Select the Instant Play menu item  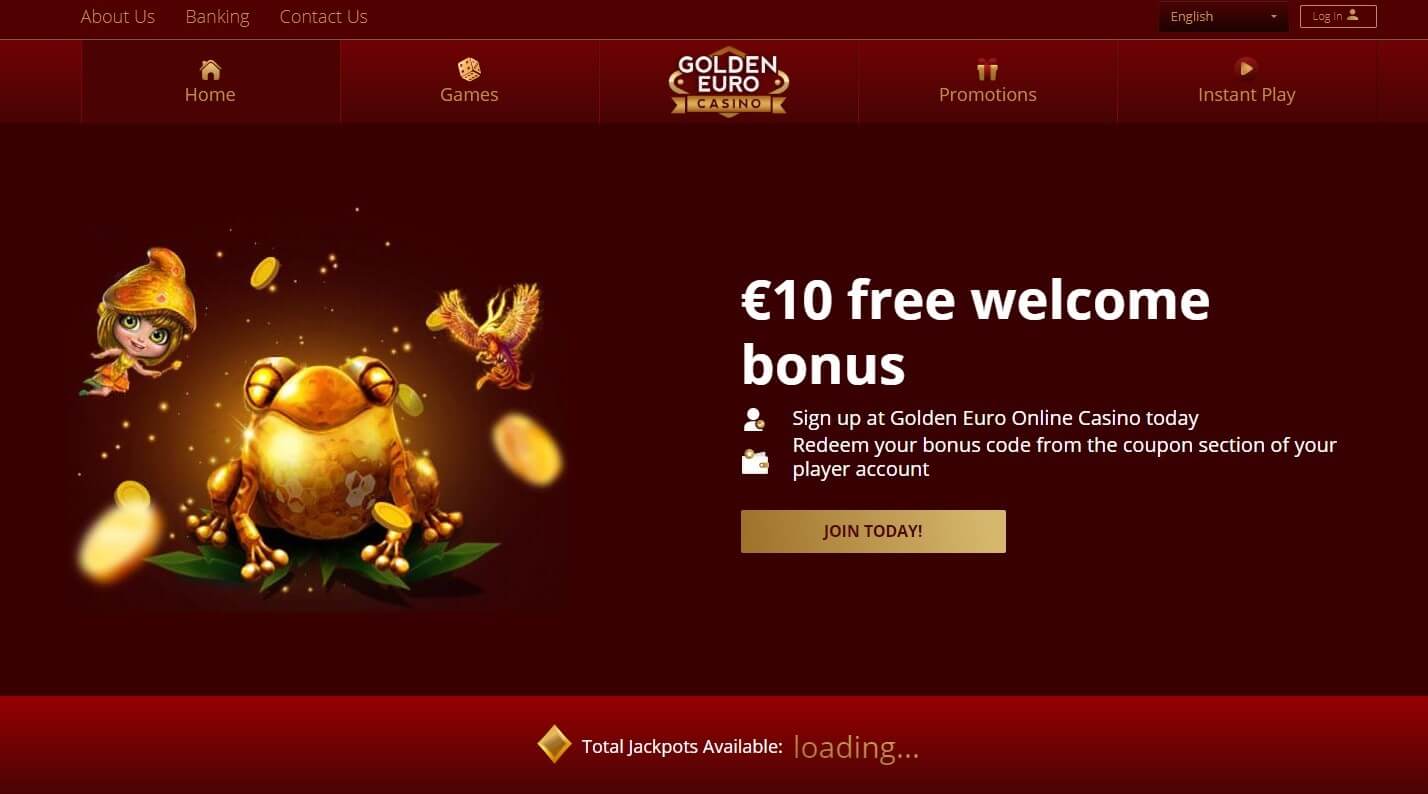pyautogui.click(x=1246, y=81)
